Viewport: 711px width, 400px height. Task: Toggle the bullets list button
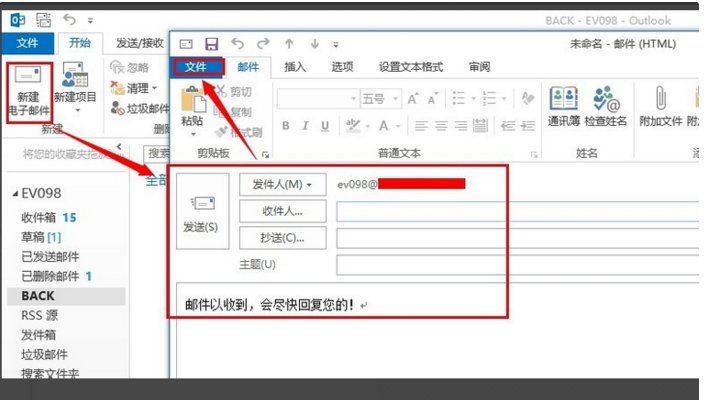click(x=459, y=98)
